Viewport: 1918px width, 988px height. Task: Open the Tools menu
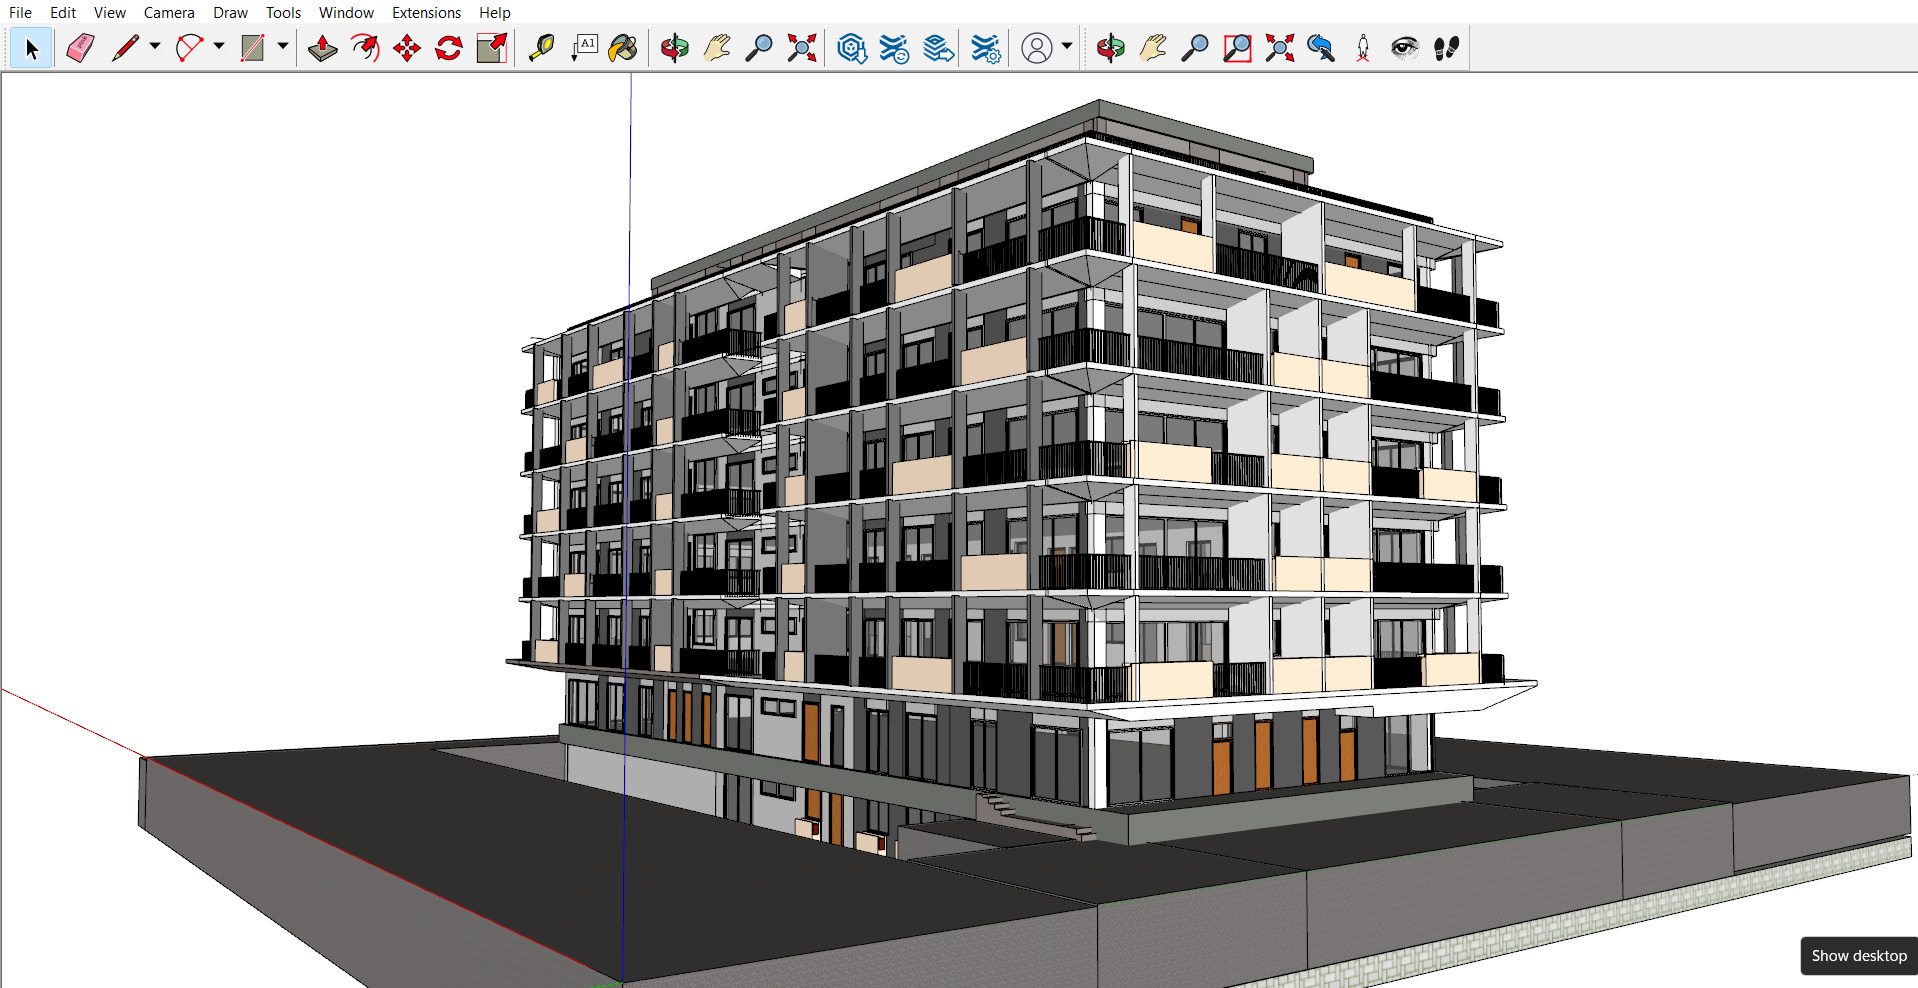click(x=283, y=13)
